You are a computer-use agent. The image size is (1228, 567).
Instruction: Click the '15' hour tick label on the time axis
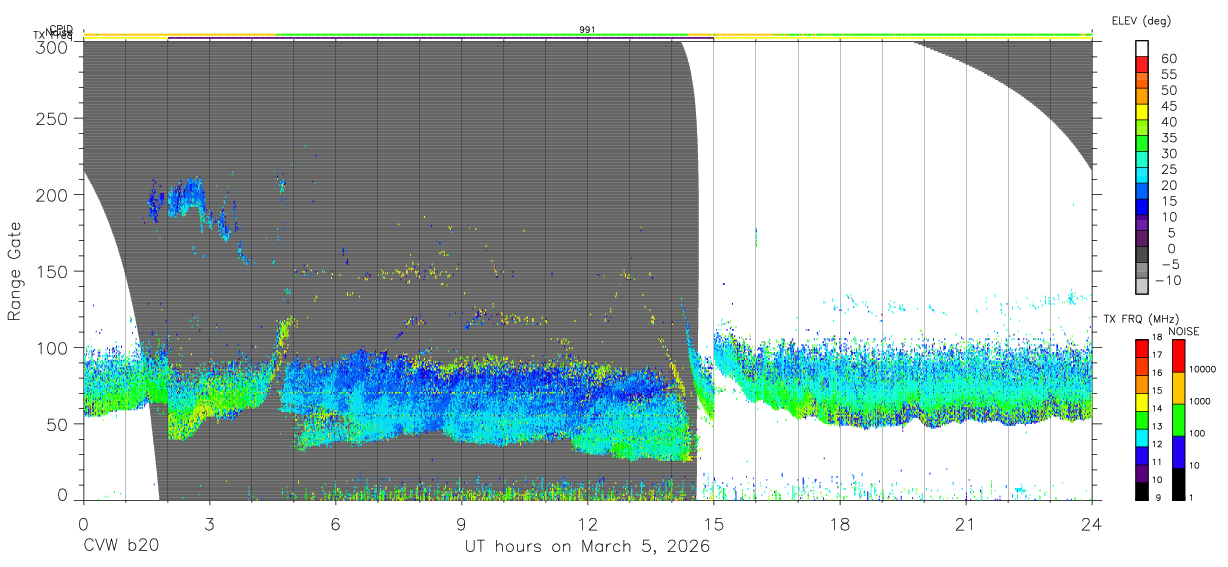click(714, 524)
